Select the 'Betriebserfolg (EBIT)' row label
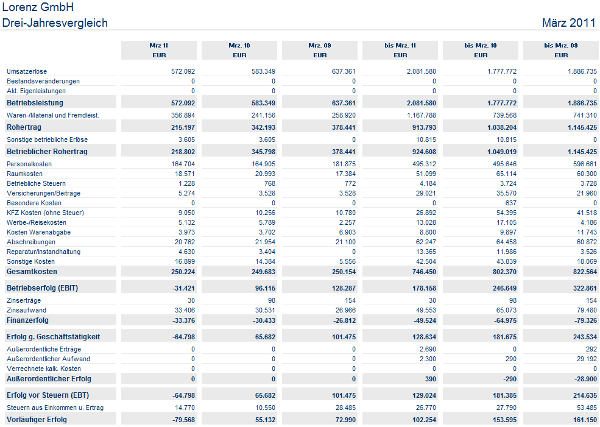600x427 pixels. click(42, 288)
